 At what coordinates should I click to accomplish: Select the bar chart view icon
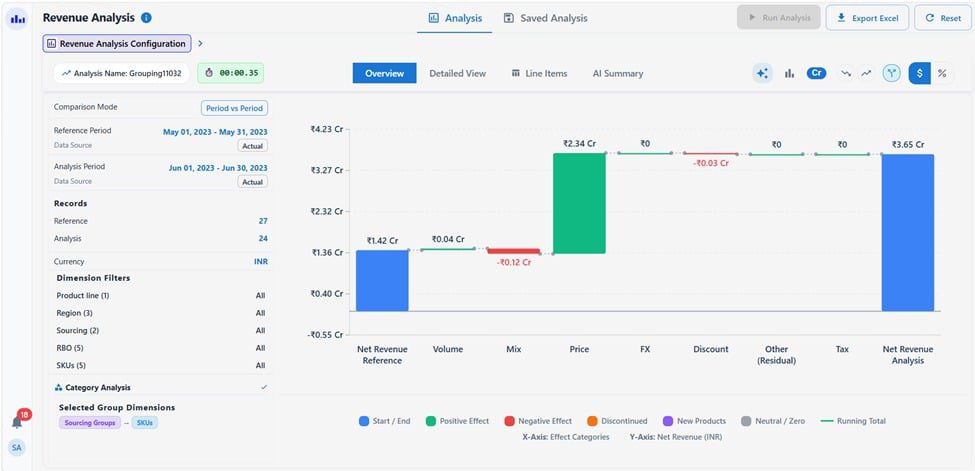tap(789, 73)
